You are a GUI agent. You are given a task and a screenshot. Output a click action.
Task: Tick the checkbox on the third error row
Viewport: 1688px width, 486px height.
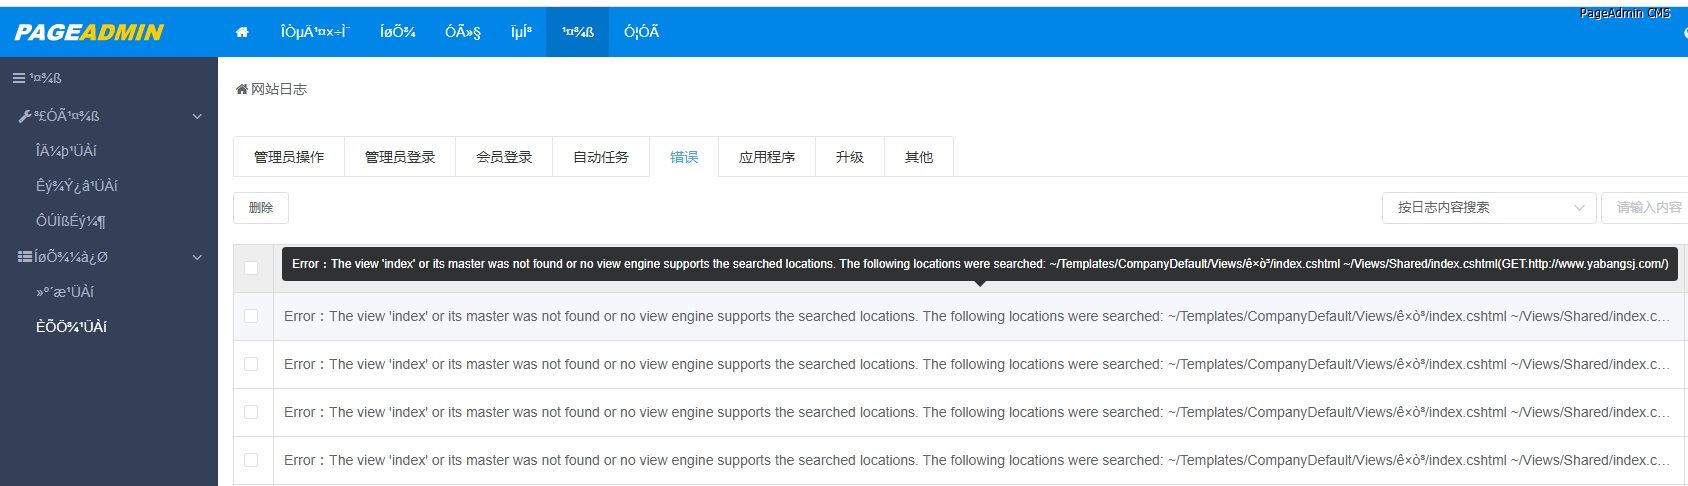tap(251, 412)
